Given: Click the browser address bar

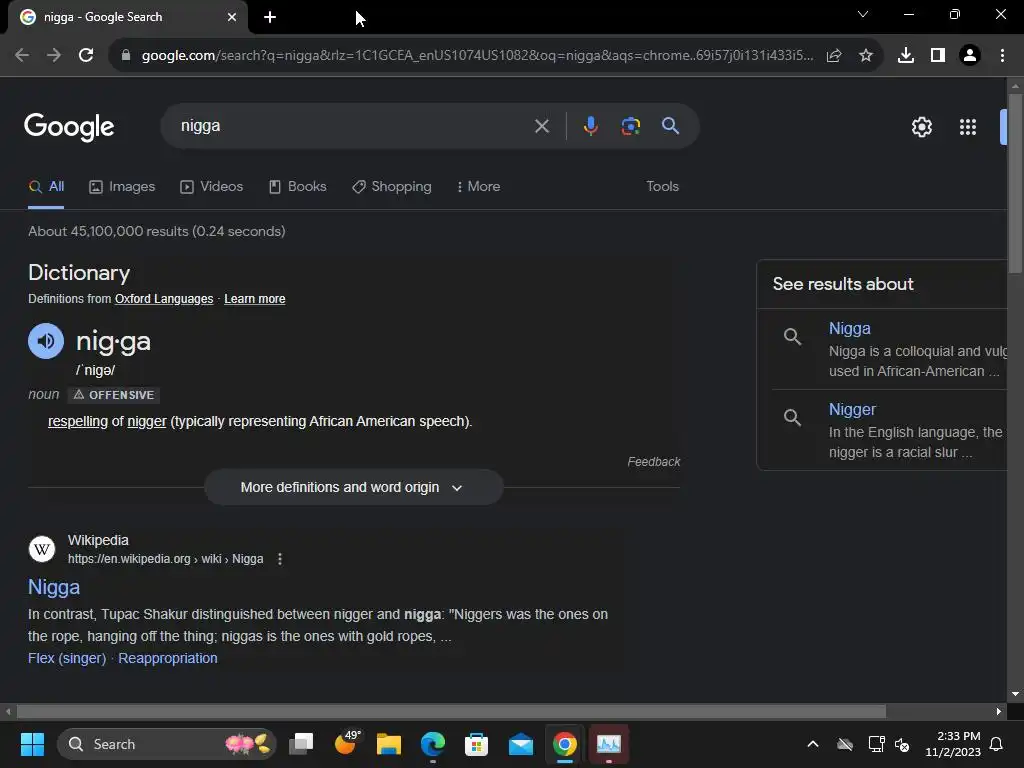Looking at the screenshot, I should (477, 56).
